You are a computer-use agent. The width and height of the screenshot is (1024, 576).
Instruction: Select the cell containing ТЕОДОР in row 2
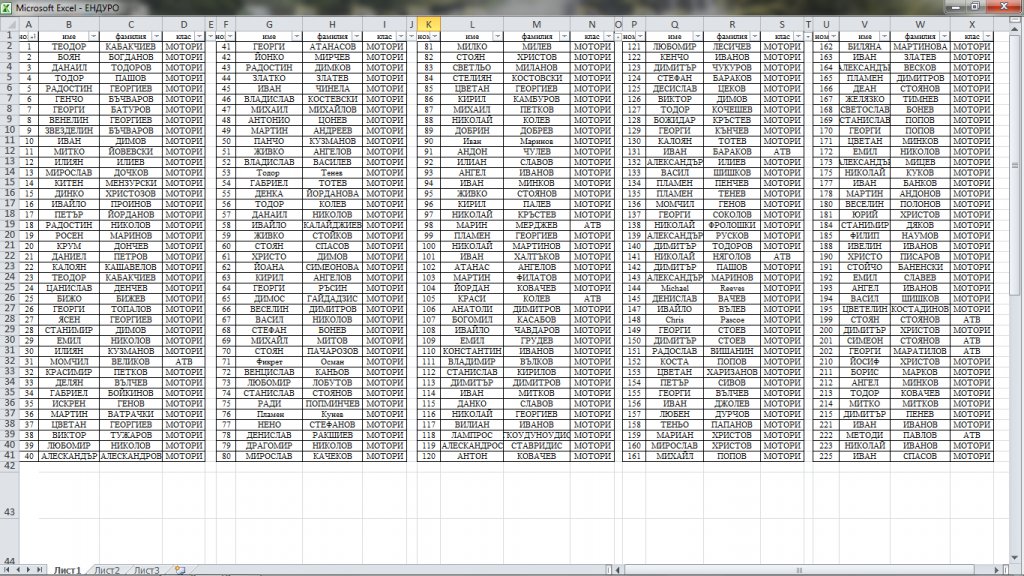pos(69,46)
